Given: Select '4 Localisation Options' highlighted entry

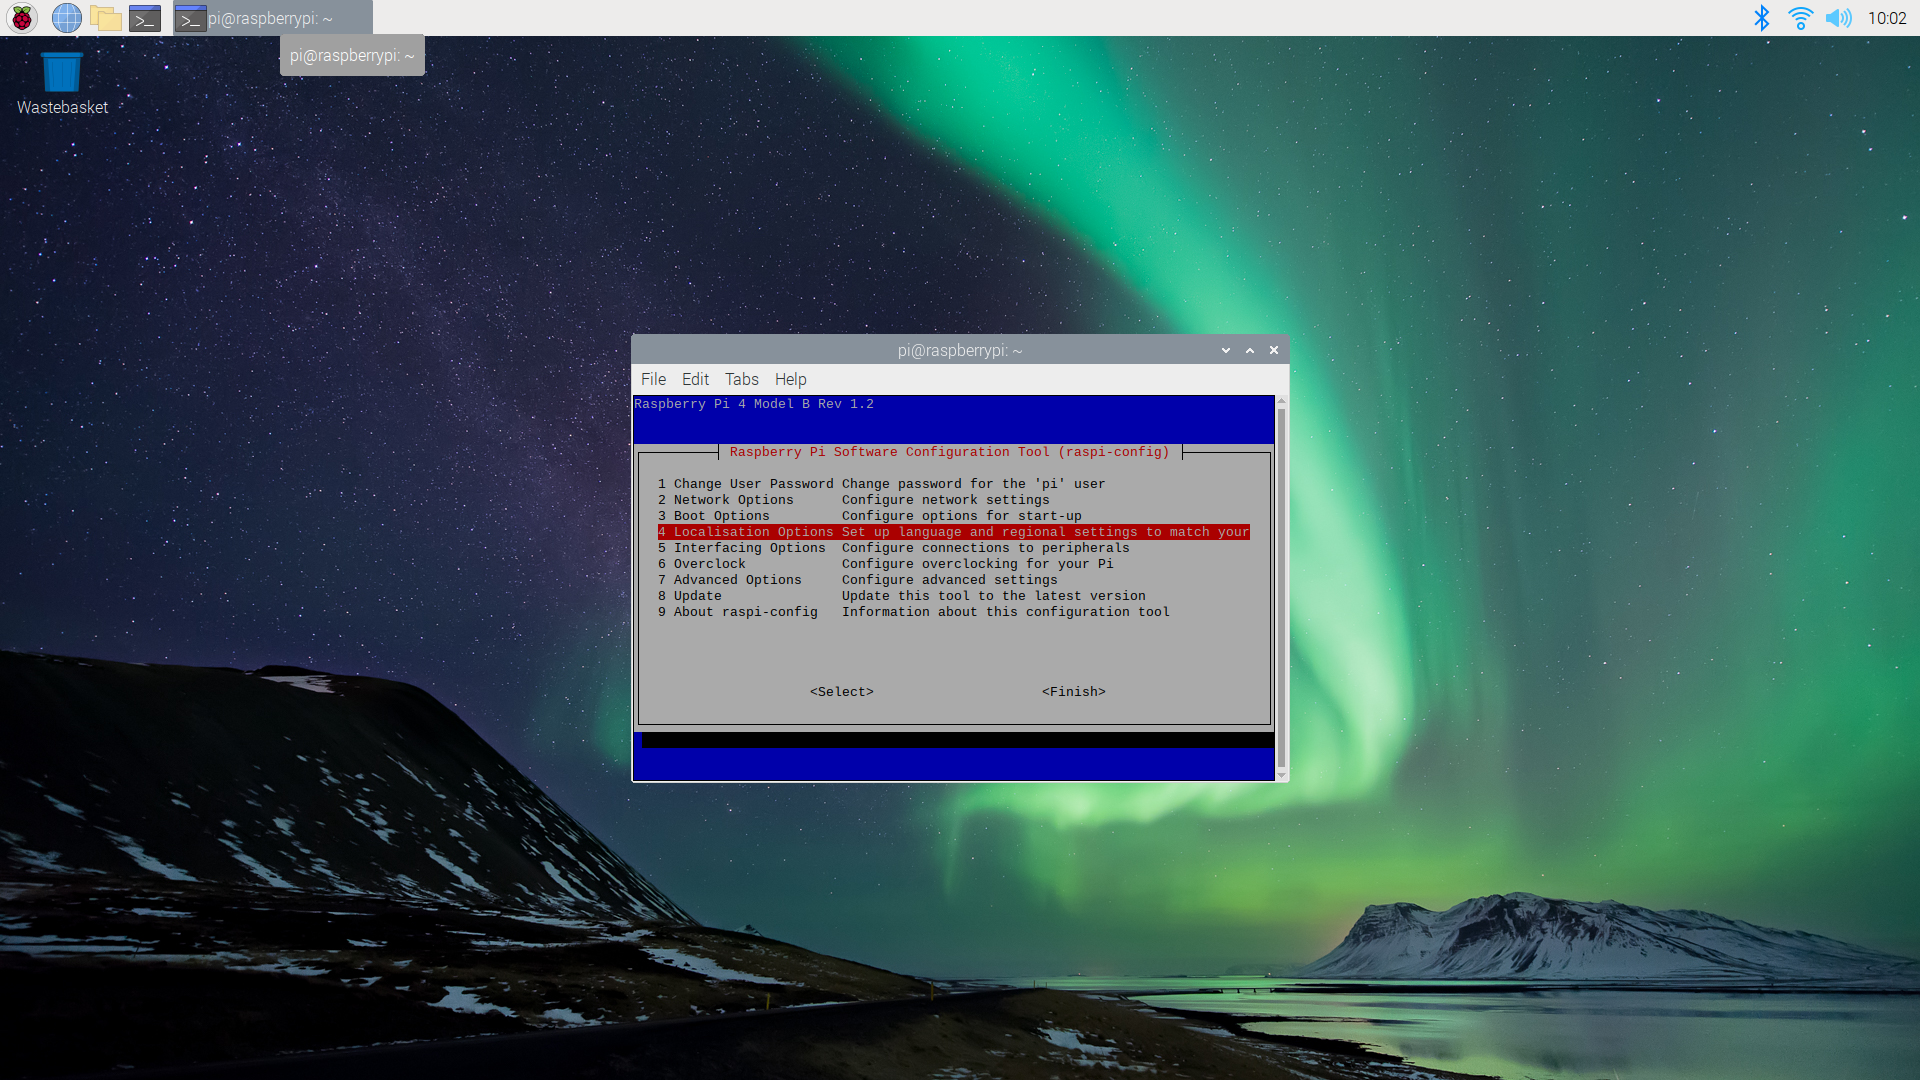Looking at the screenshot, I should pyautogui.click(x=953, y=532).
